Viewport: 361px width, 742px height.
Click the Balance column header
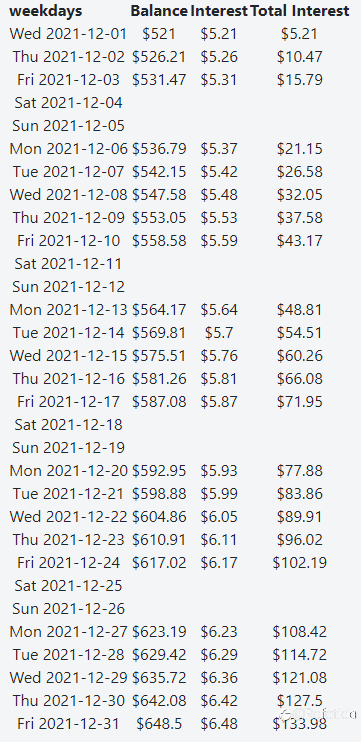[159, 10]
